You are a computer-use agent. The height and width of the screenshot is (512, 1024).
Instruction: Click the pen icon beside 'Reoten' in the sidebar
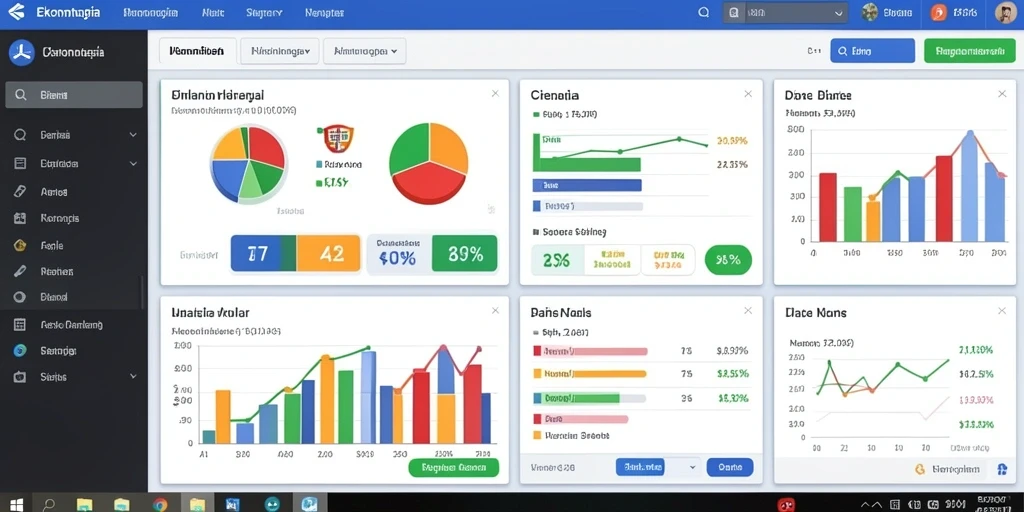point(20,271)
